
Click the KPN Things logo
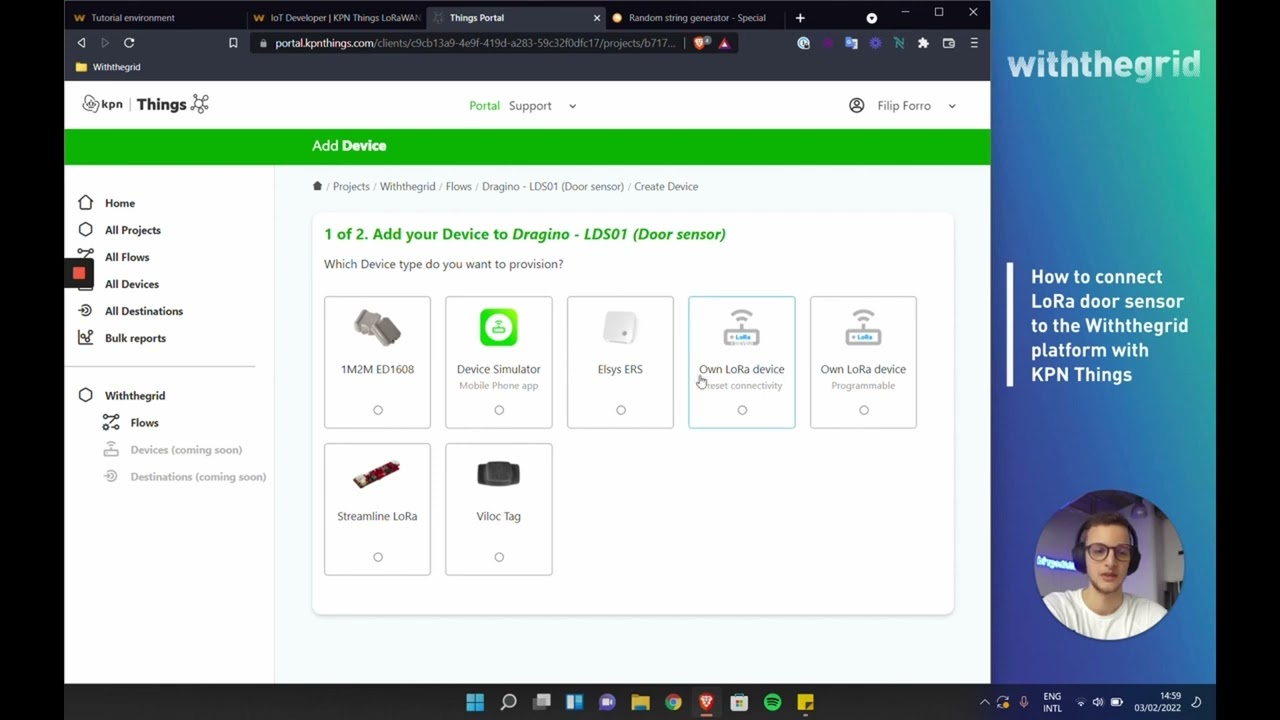[145, 104]
